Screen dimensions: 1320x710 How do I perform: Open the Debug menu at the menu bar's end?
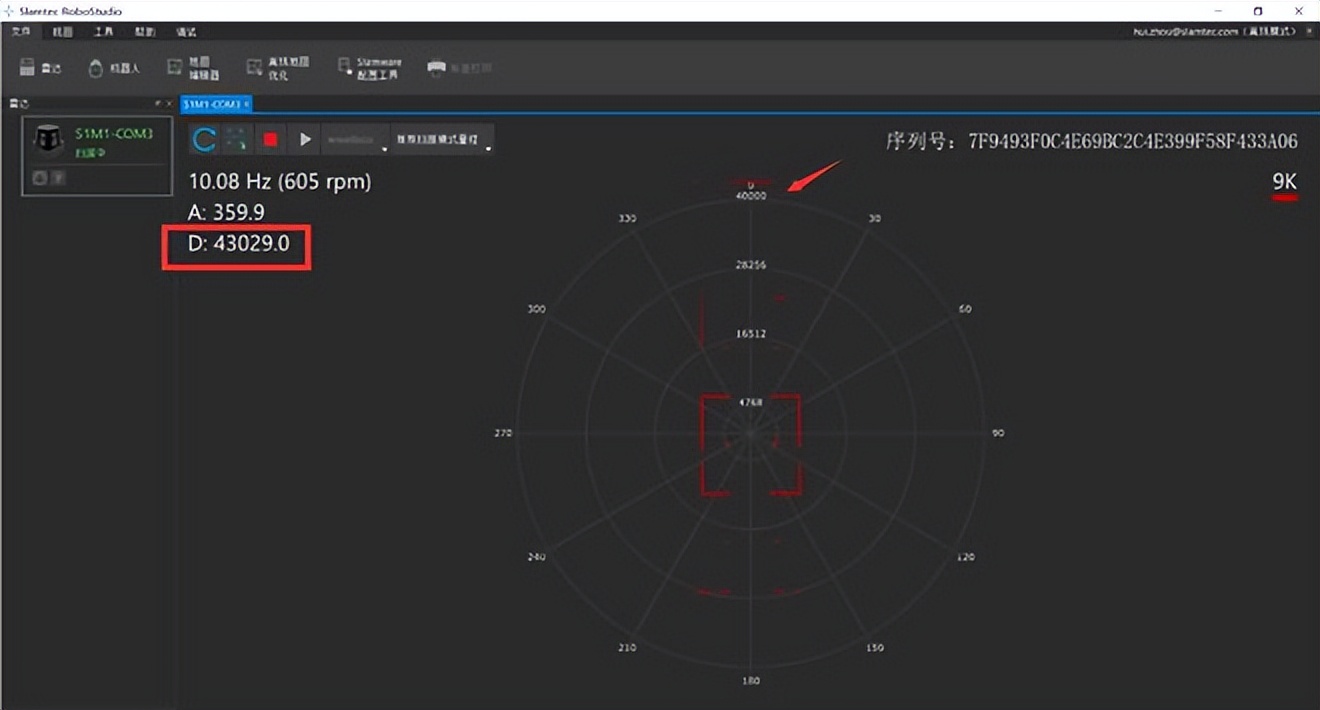click(186, 32)
